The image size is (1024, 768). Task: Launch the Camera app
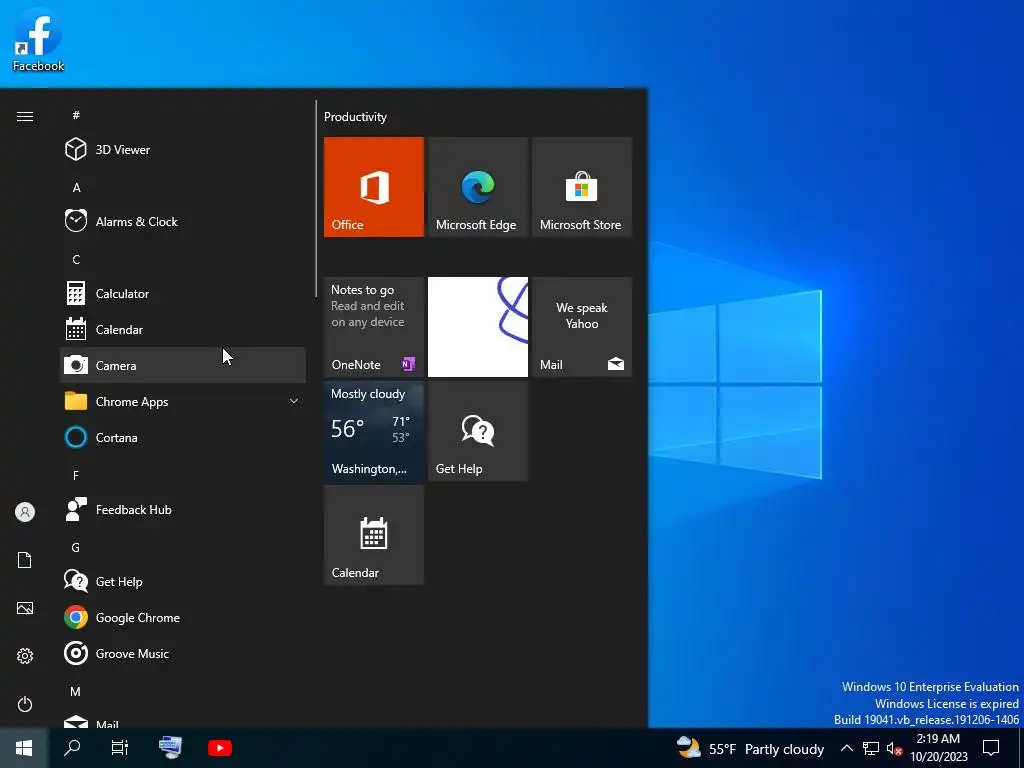(x=183, y=365)
